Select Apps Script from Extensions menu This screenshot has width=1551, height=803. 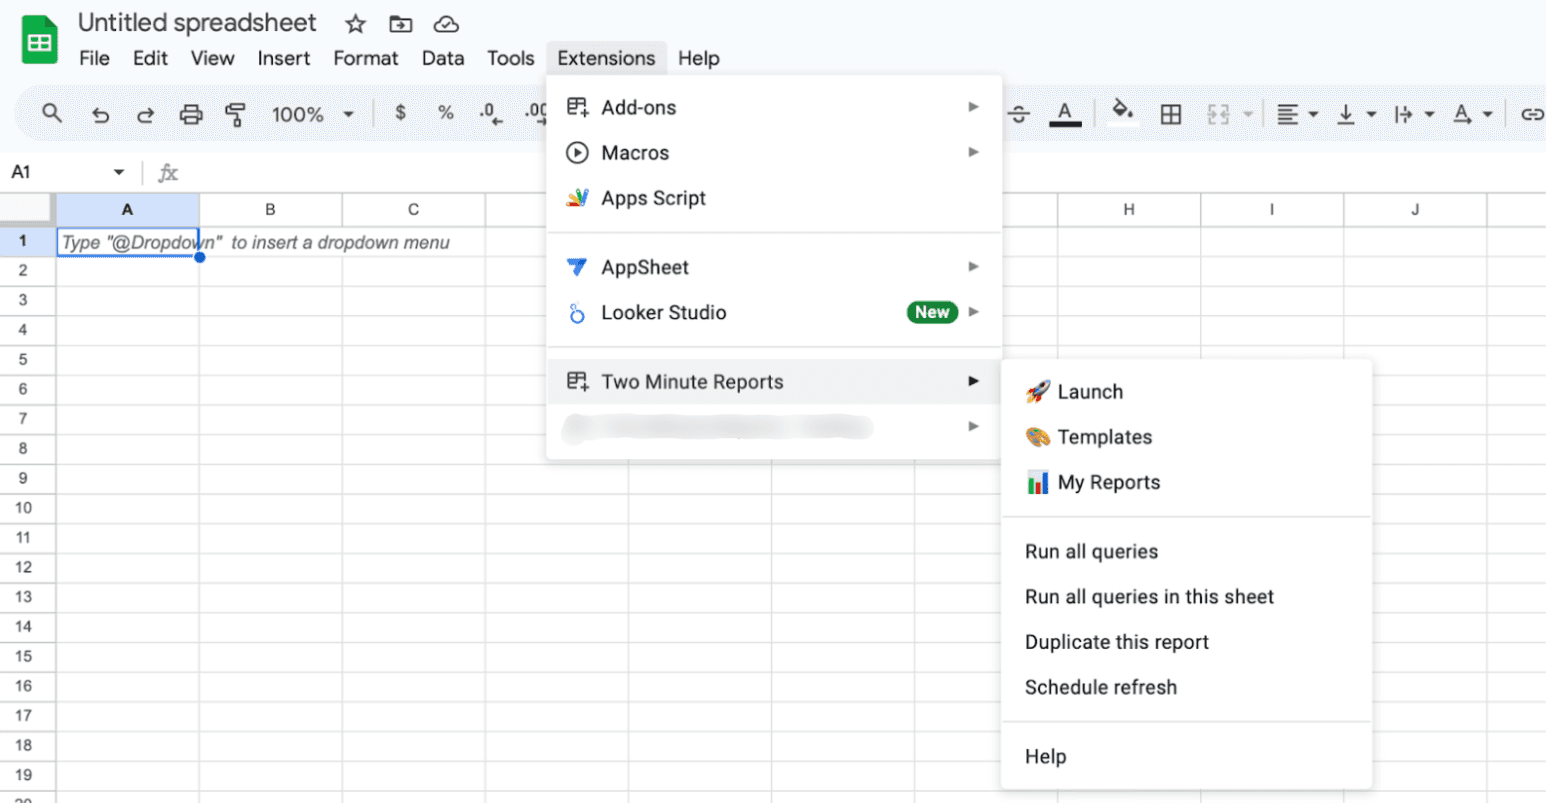[653, 198]
